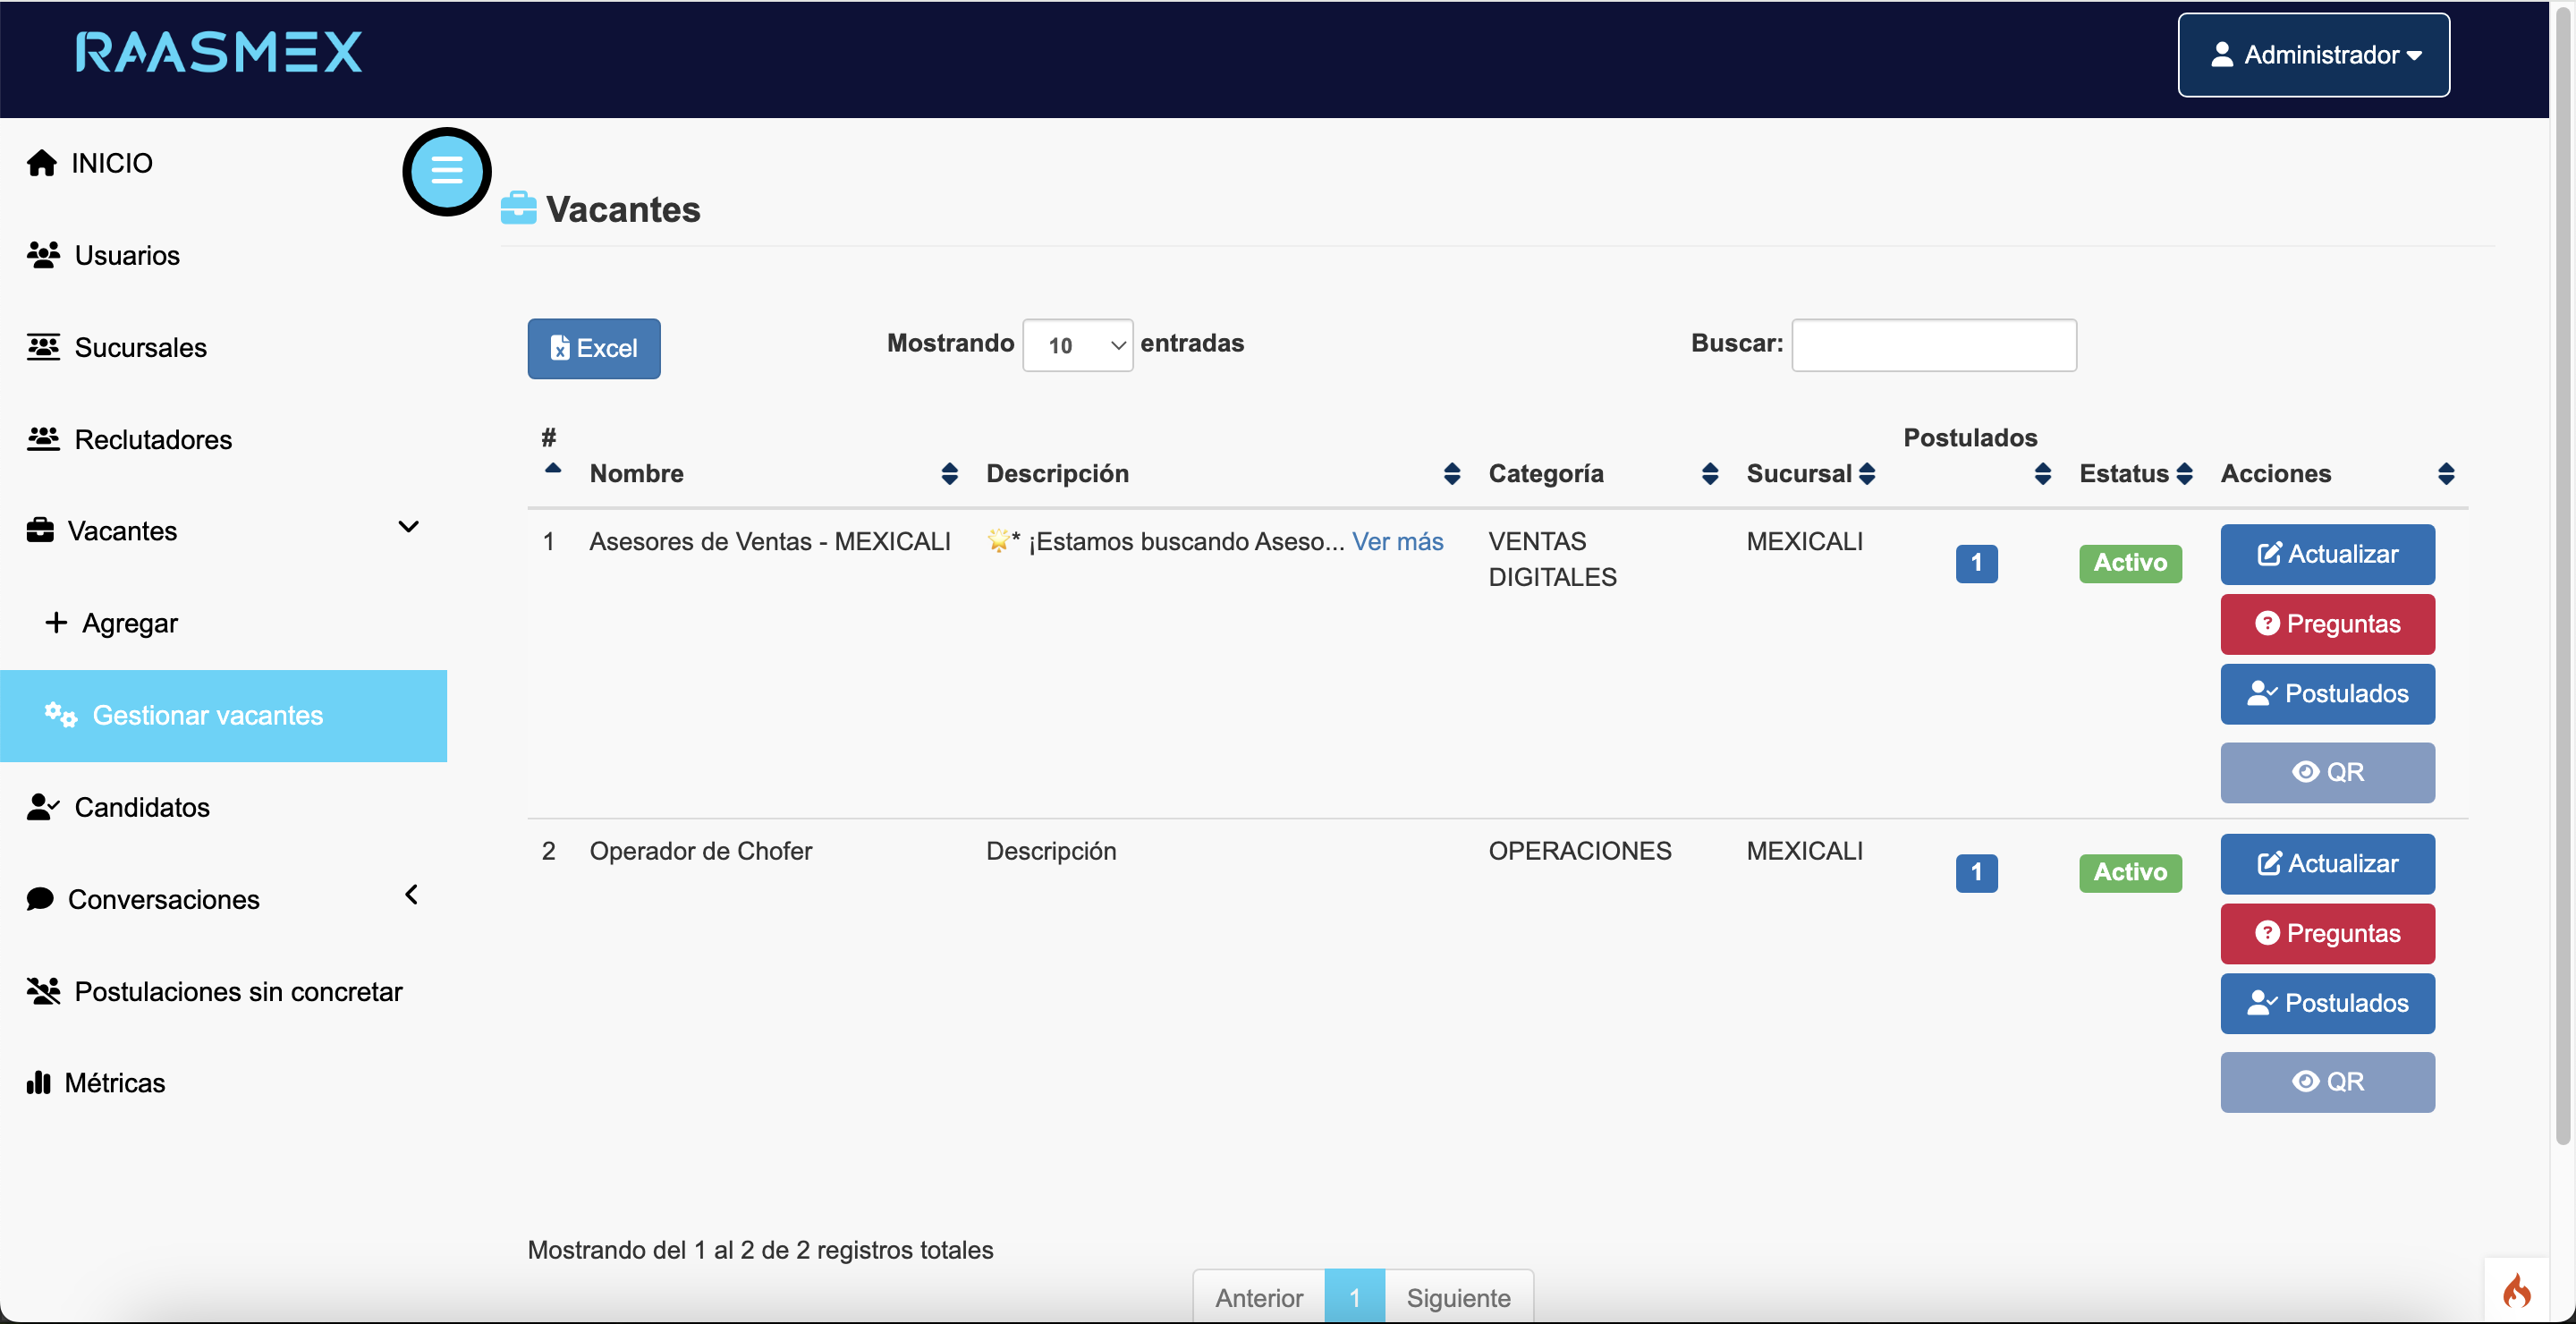2576x1324 pixels.
Task: Export table with Excel button
Action: (x=593, y=348)
